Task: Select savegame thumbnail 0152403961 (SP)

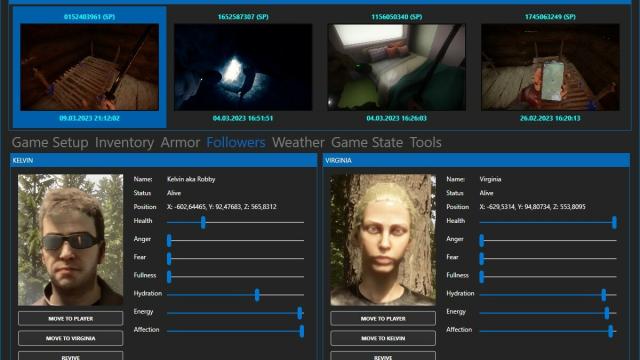Action: tap(89, 67)
